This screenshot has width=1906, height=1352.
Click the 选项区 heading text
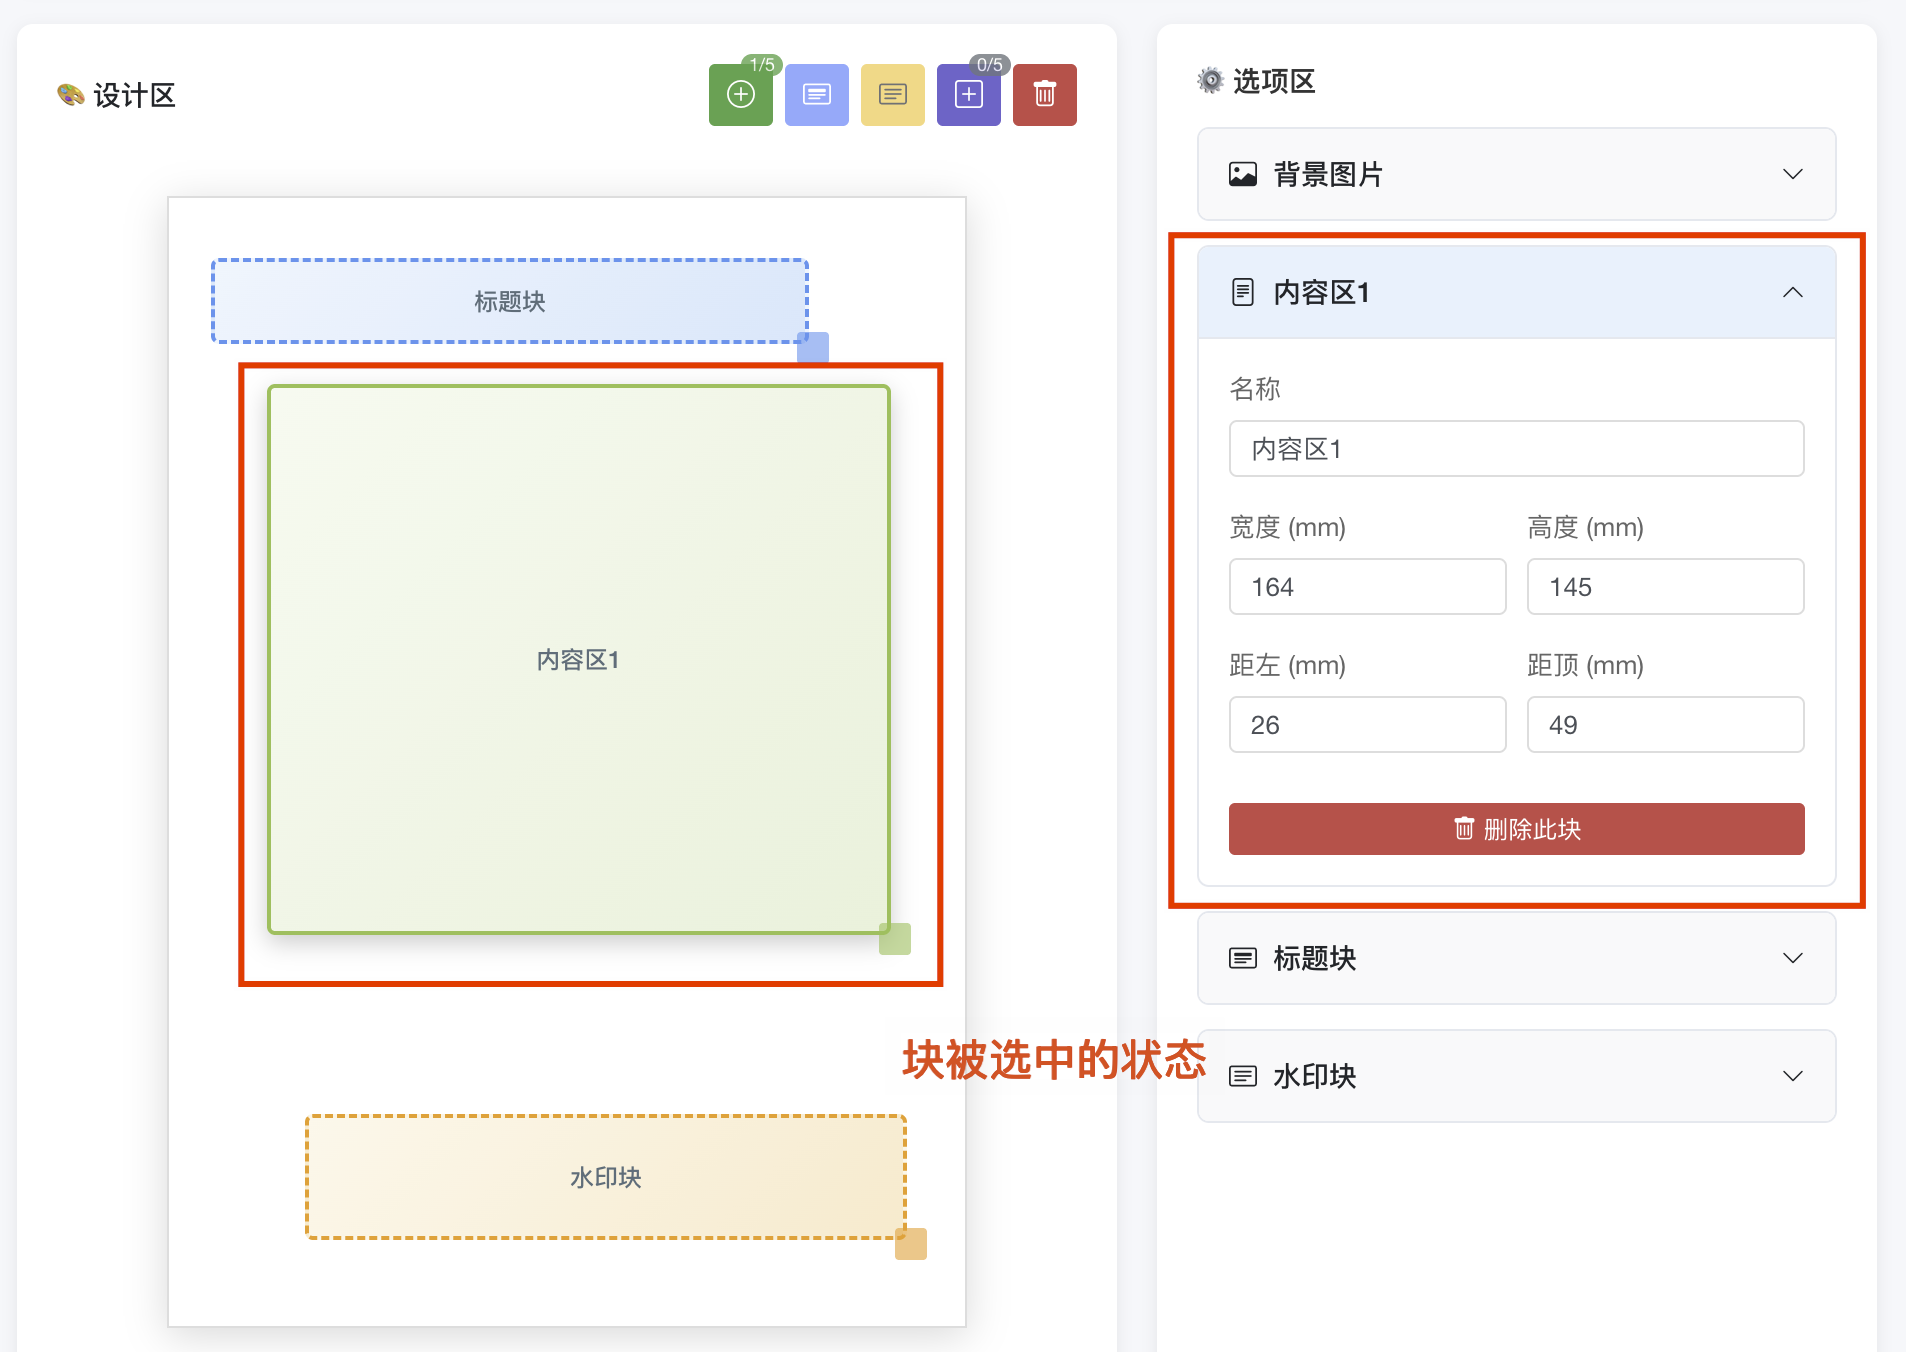coord(1273,81)
